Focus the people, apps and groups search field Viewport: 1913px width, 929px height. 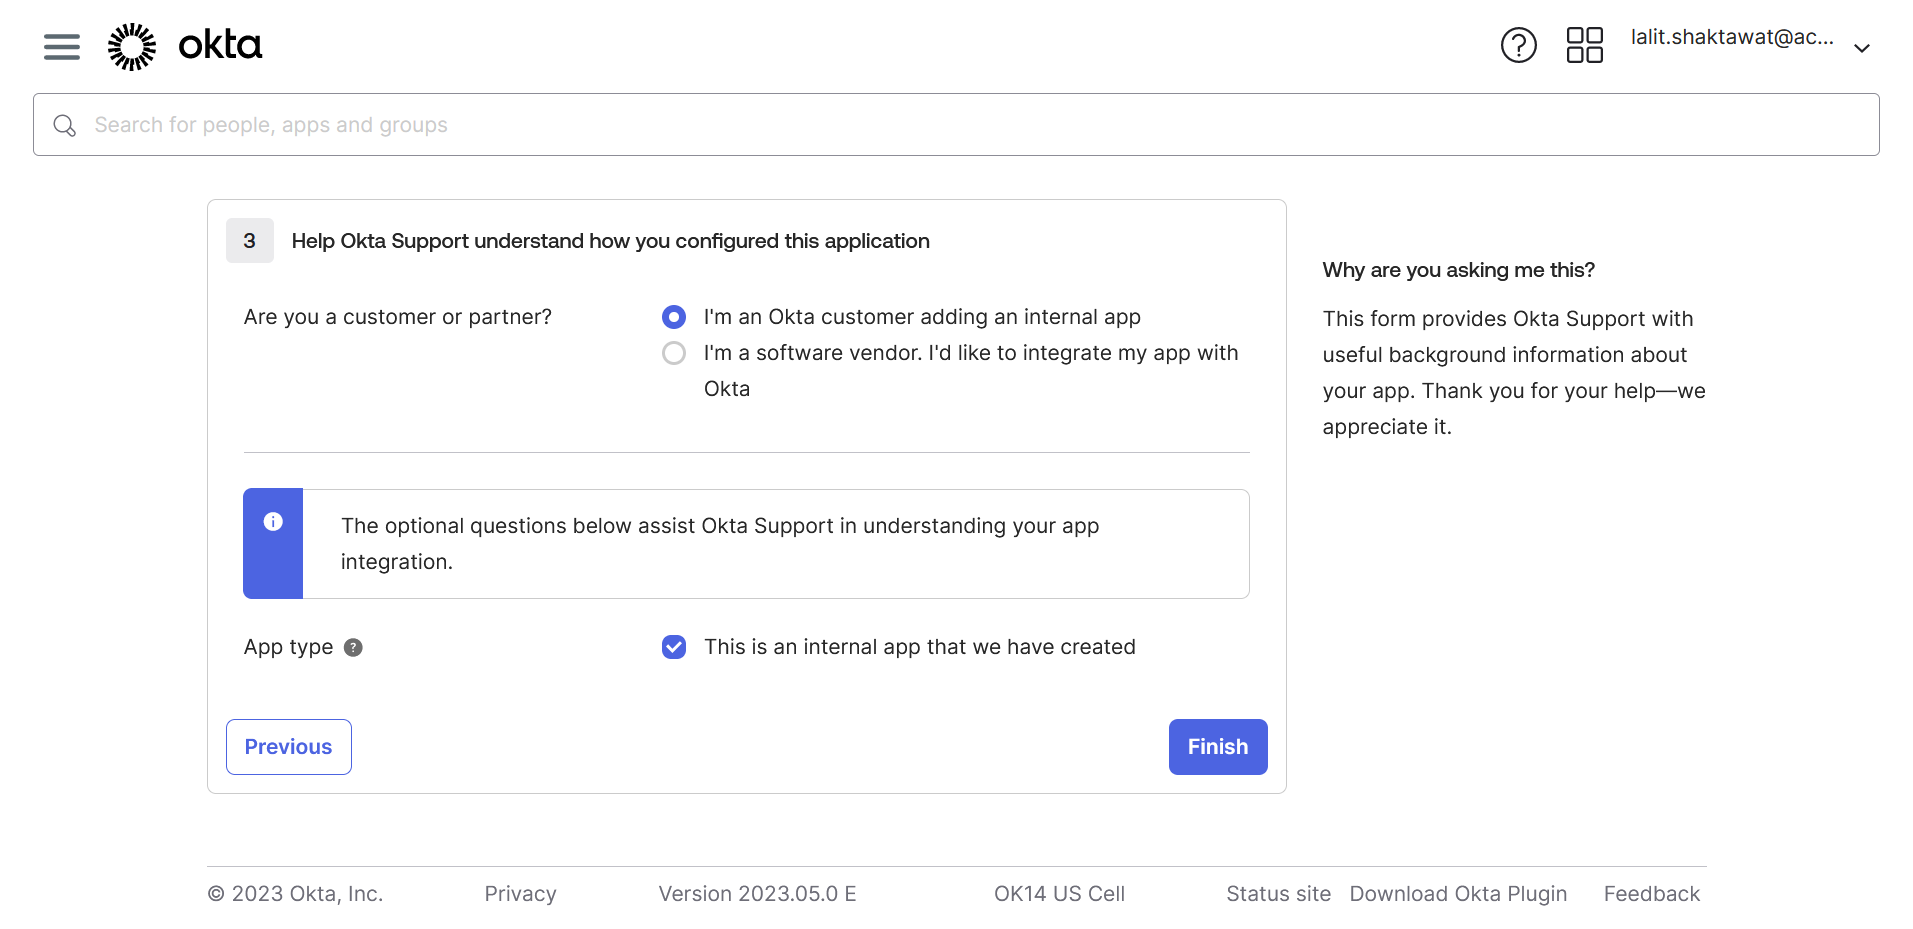(956, 125)
